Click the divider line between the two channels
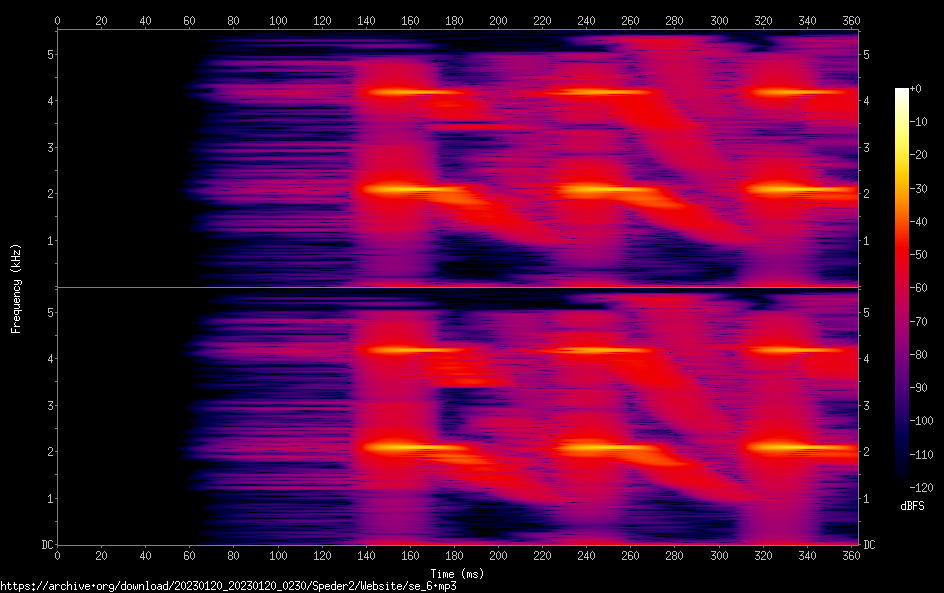This screenshot has width=944, height=593. tap(458, 288)
